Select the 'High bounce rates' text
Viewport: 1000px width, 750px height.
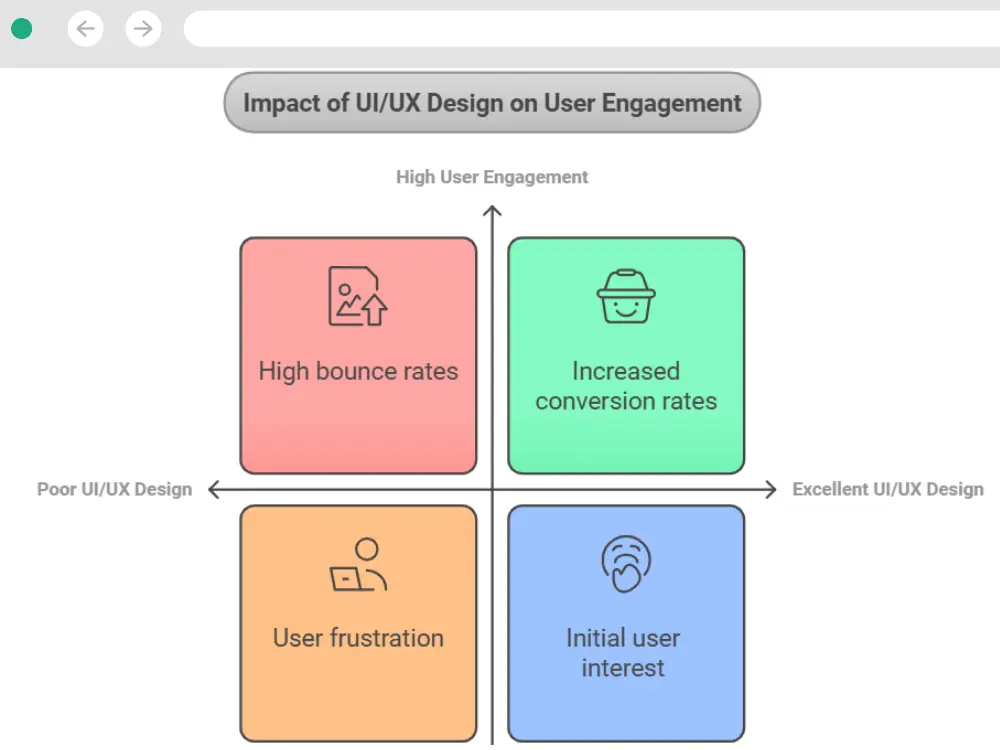coord(358,372)
